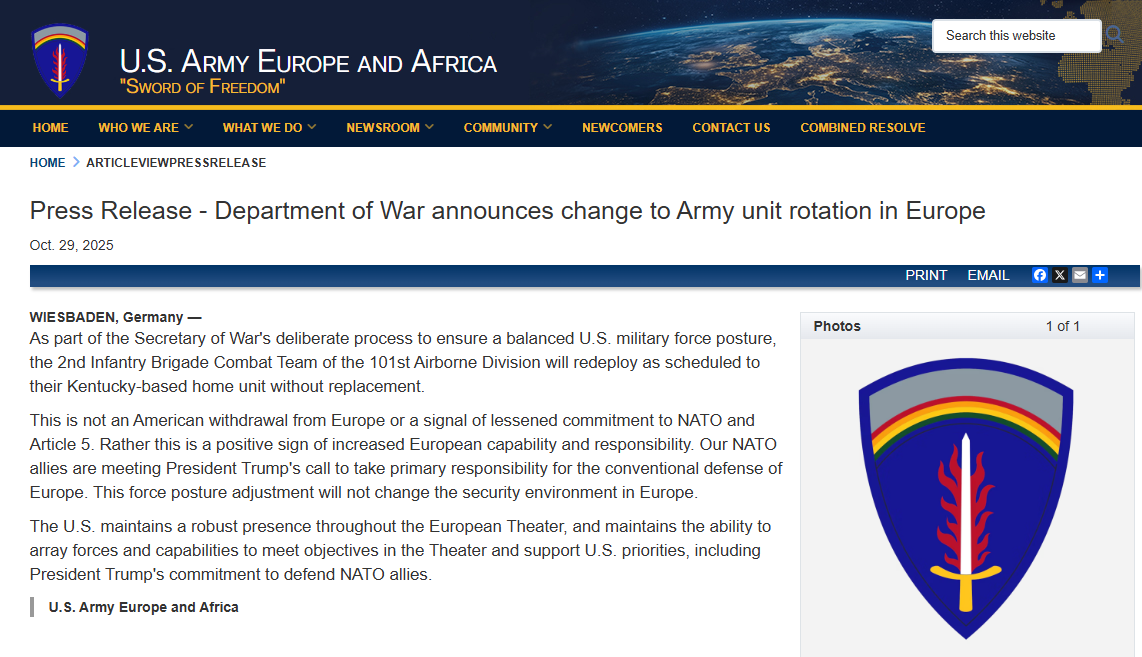Share the article on Facebook
Screen dimensions: 1142x657
click(1040, 275)
